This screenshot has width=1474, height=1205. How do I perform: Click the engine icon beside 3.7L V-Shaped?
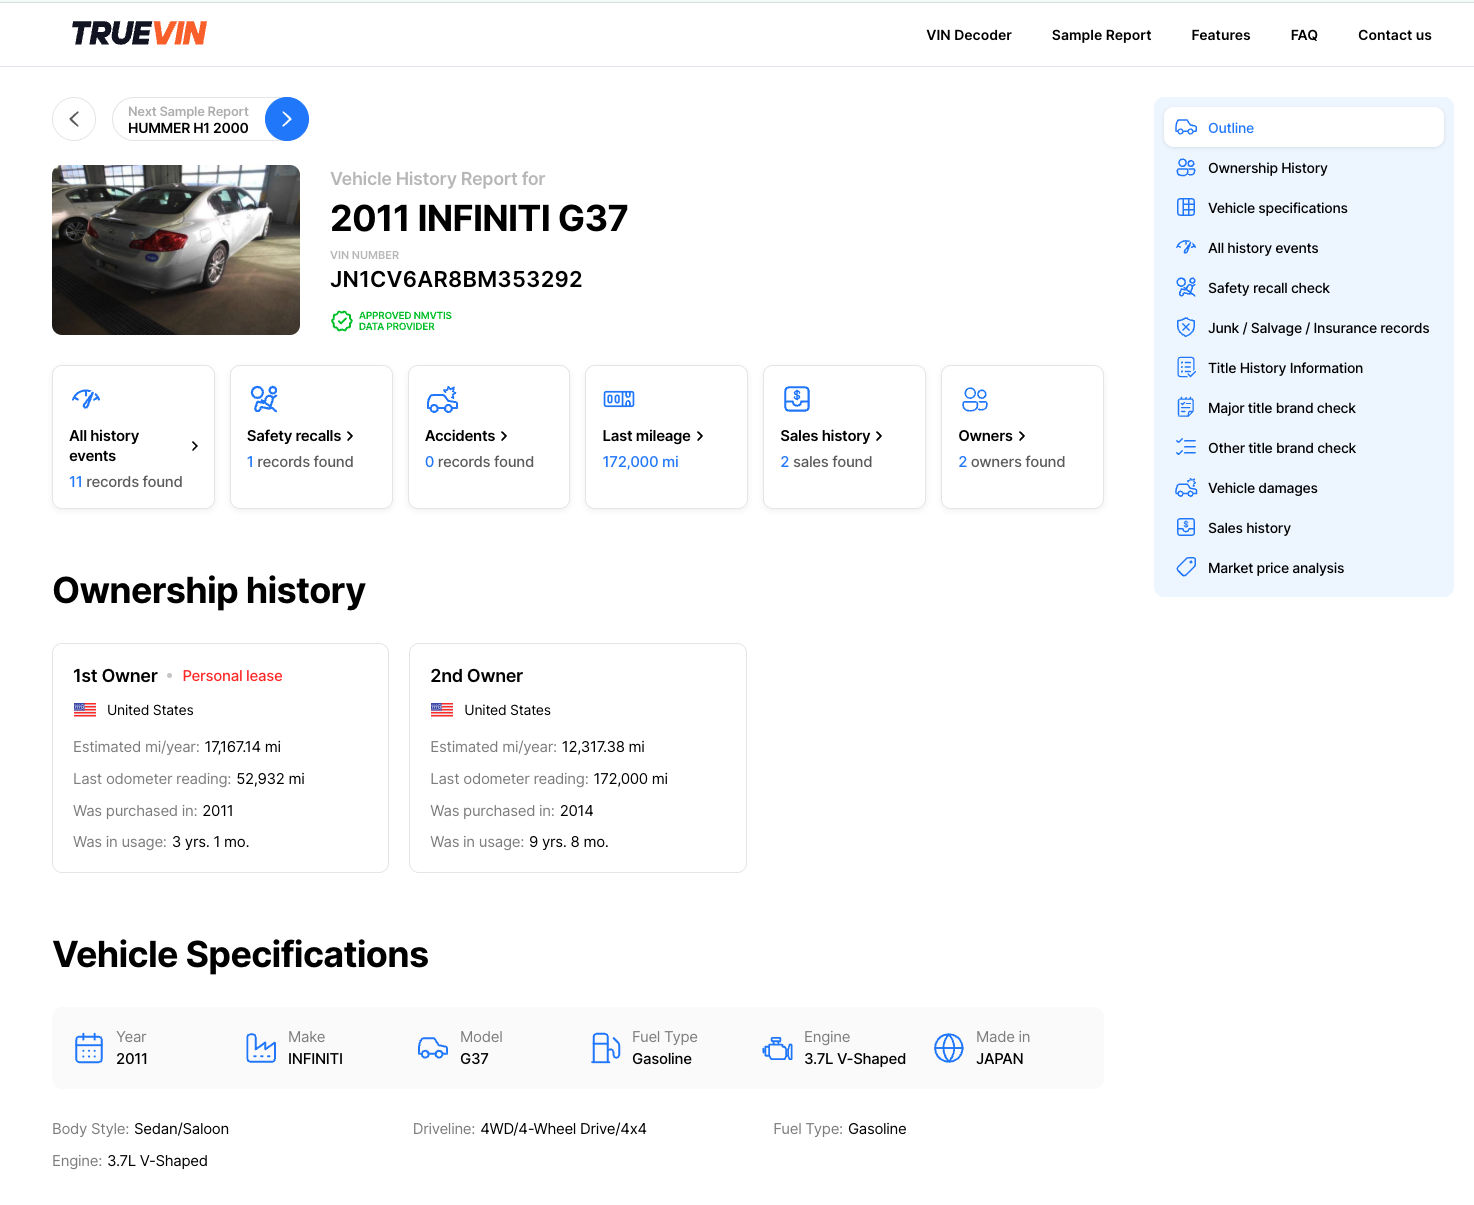point(777,1048)
